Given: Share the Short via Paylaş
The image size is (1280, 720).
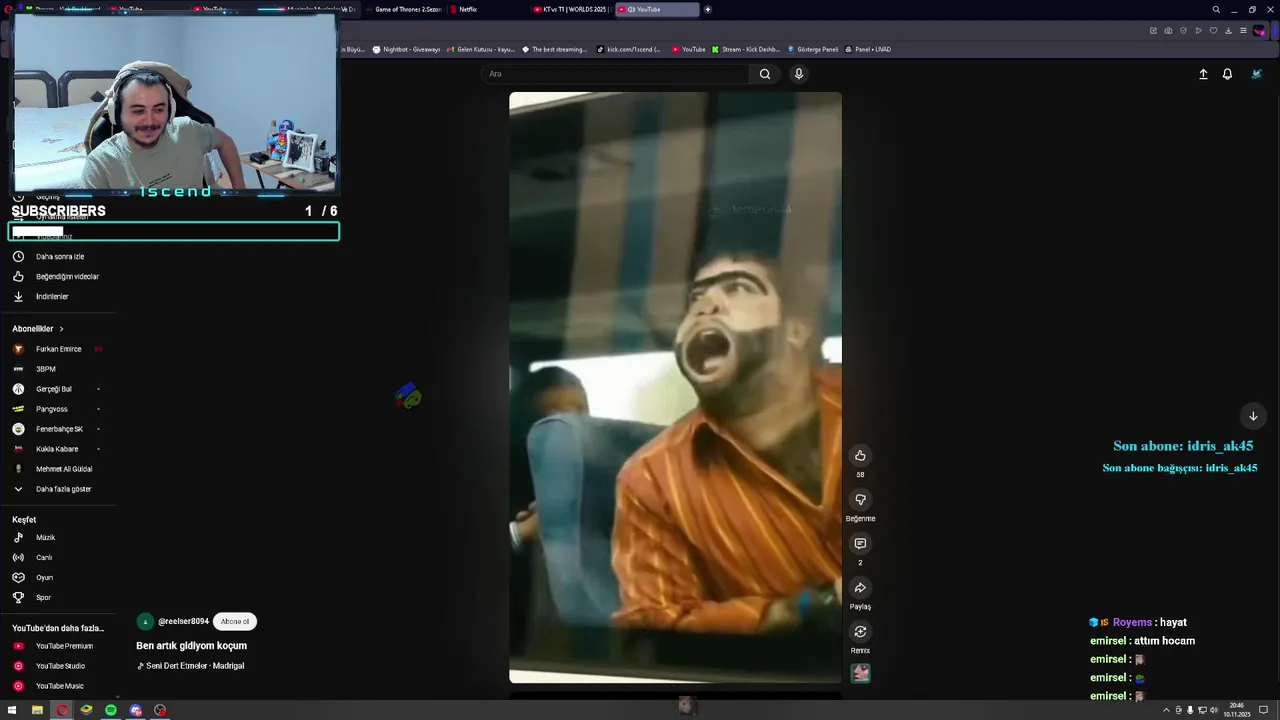Looking at the screenshot, I should coord(860,588).
